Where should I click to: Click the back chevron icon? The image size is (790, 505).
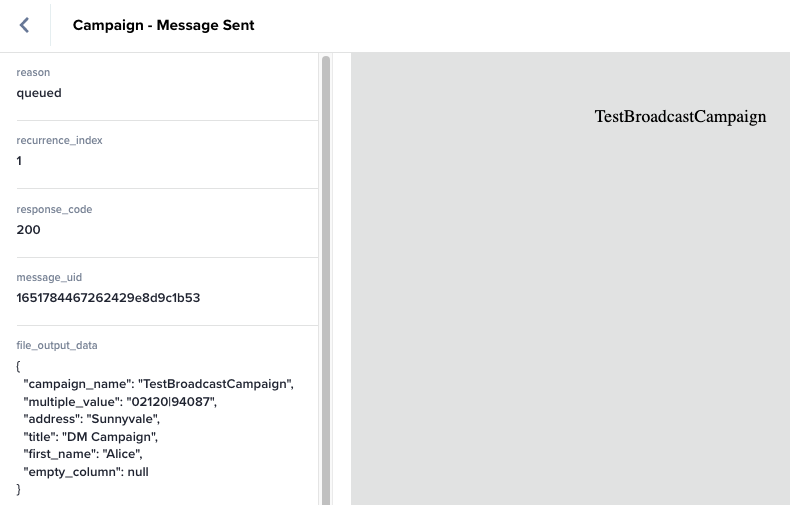(24, 25)
